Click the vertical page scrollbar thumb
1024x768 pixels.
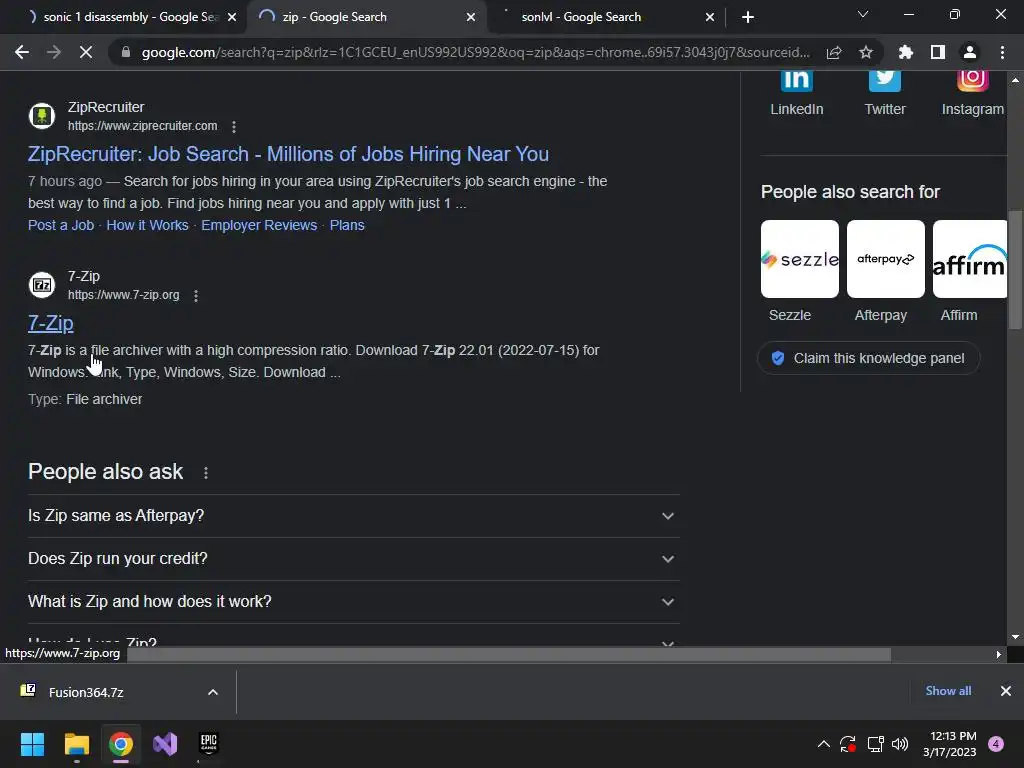pos(1015,270)
